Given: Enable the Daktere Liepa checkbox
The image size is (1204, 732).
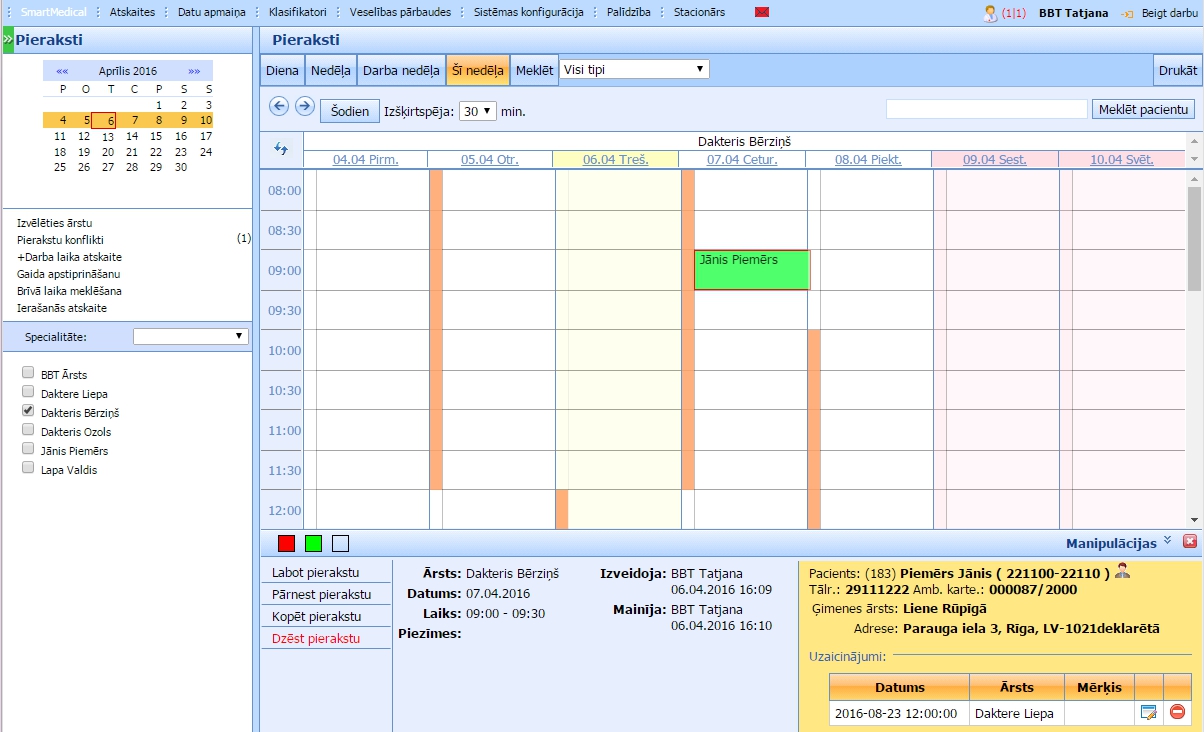Looking at the screenshot, I should click(28, 392).
